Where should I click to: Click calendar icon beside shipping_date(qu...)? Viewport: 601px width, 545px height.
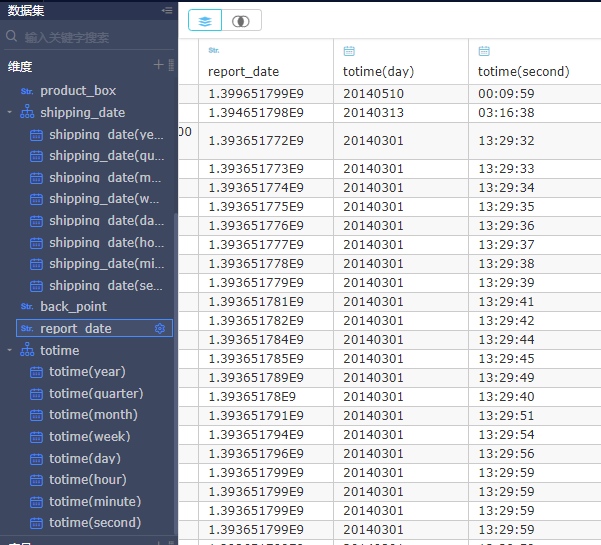pyautogui.click(x=36, y=156)
